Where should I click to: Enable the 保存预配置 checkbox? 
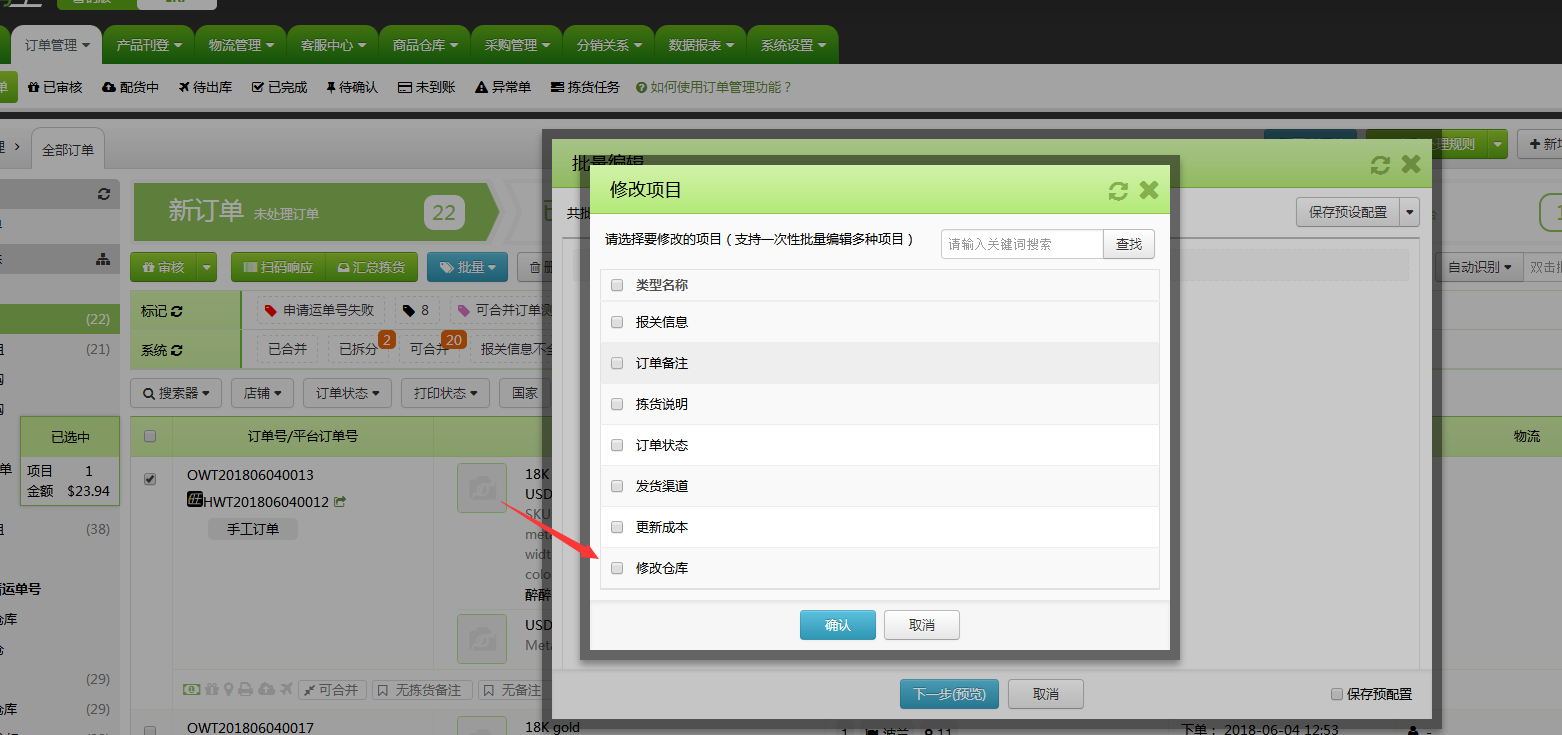click(x=1337, y=694)
